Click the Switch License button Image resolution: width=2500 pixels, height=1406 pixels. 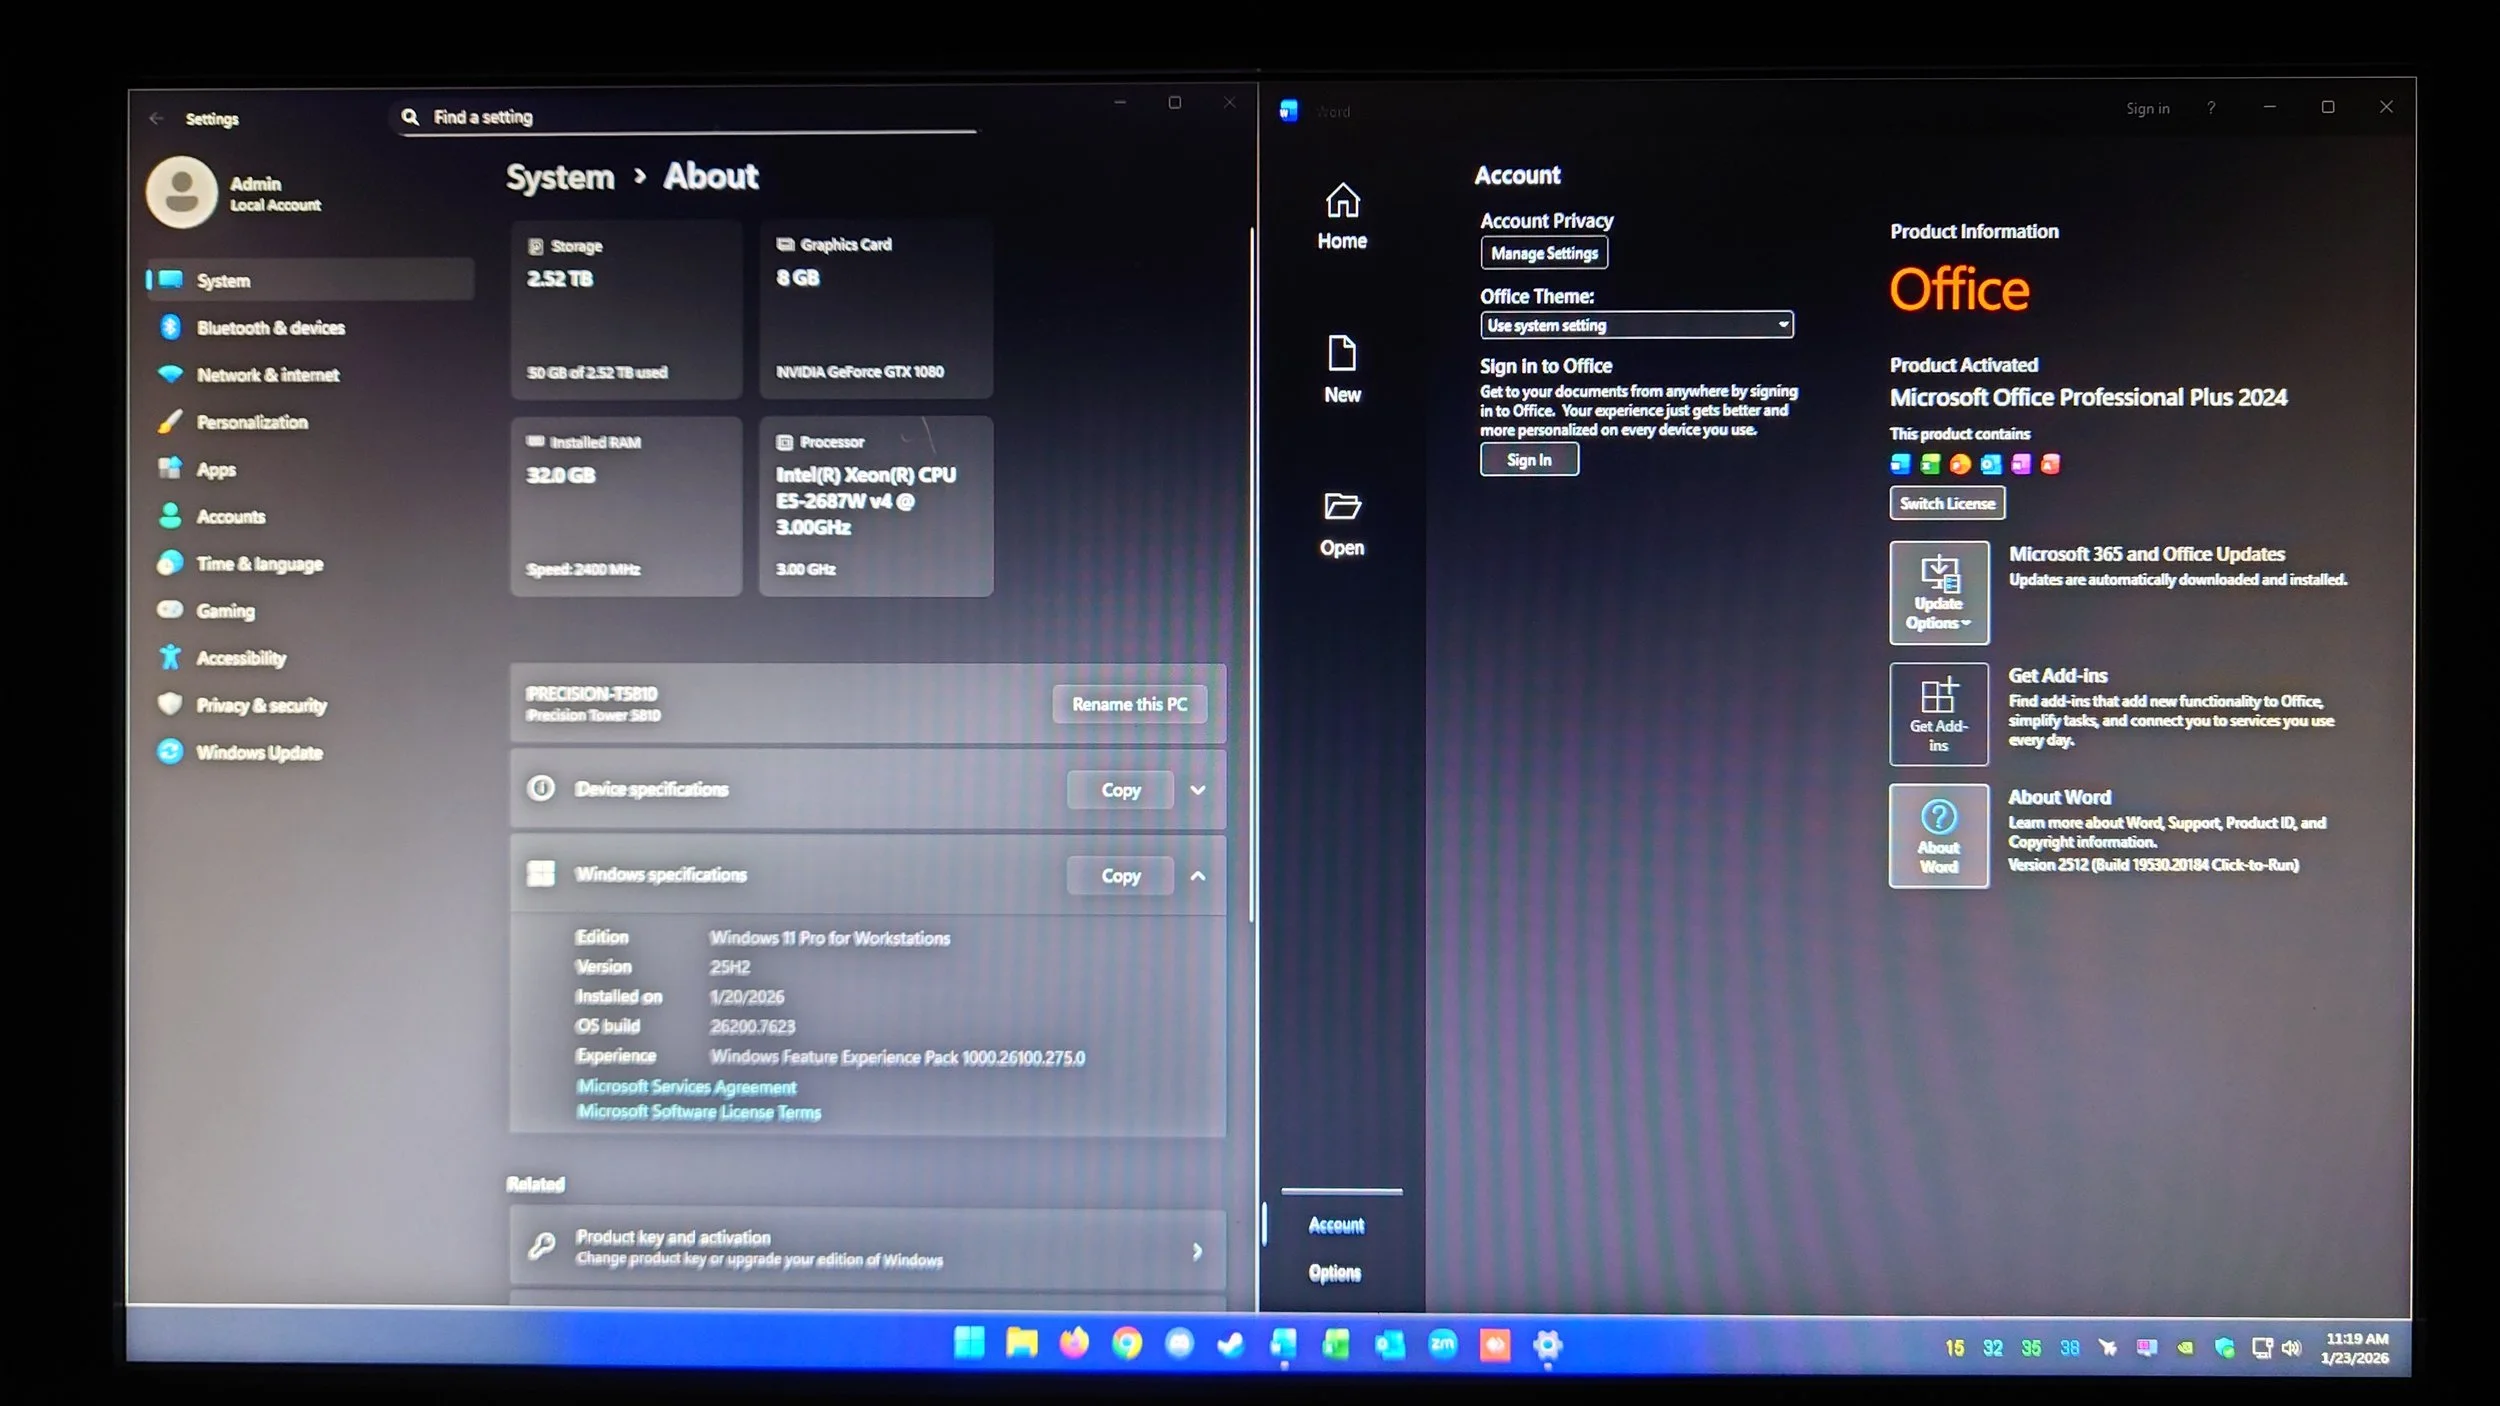tap(1946, 503)
